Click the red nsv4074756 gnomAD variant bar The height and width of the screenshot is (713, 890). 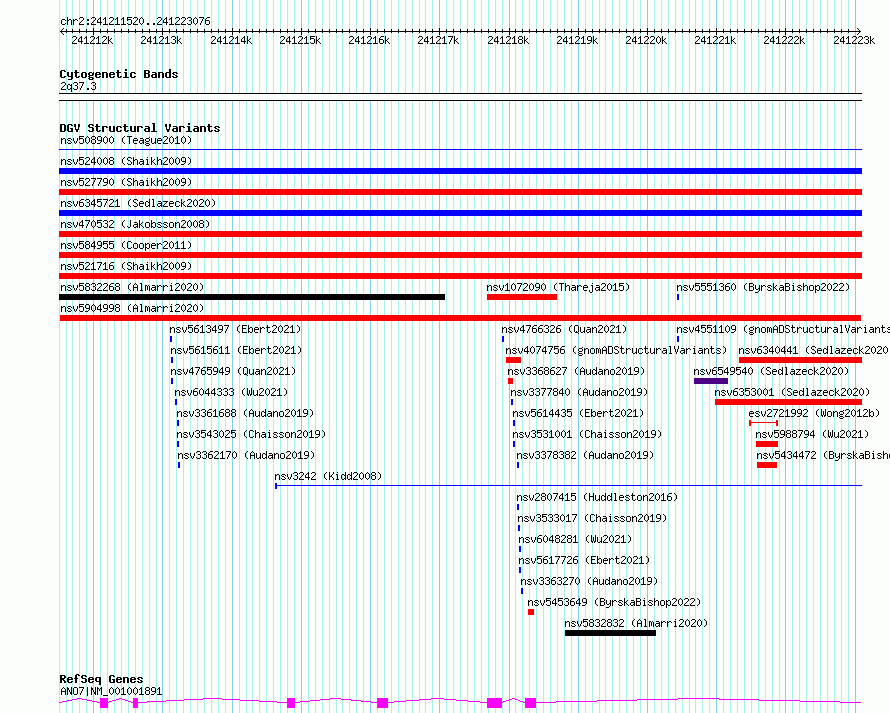[513, 360]
